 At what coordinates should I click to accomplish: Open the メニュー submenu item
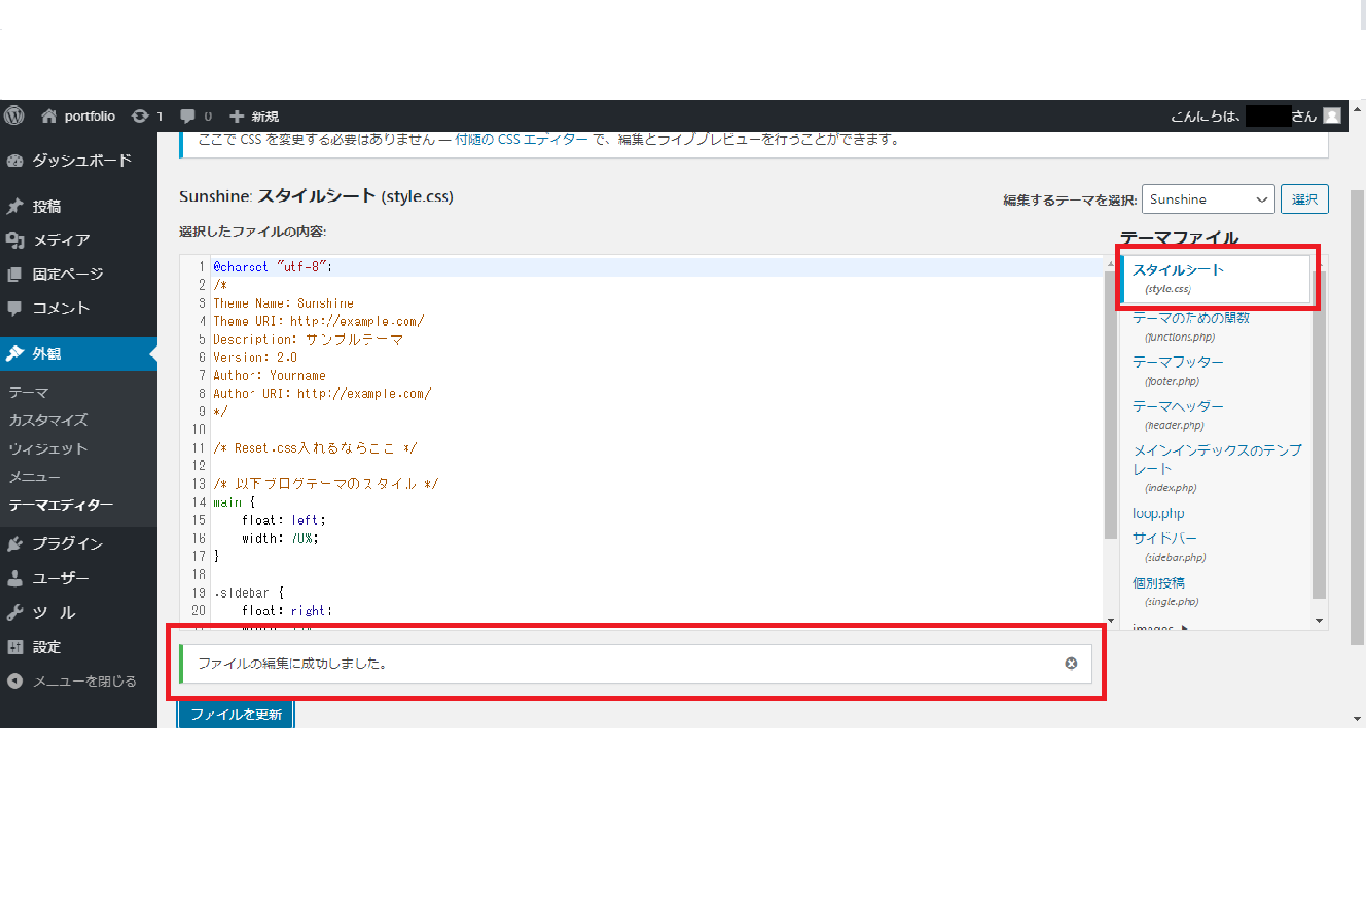[x=35, y=477]
